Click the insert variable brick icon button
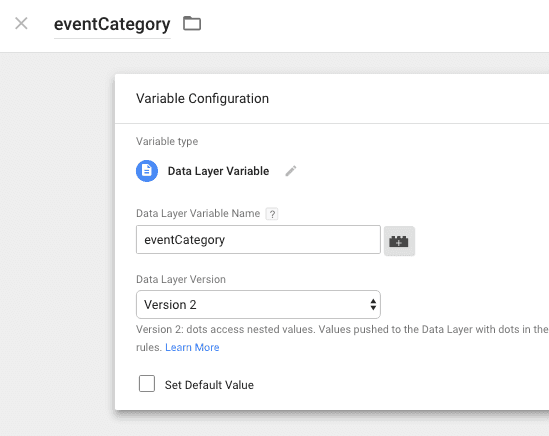 (399, 241)
